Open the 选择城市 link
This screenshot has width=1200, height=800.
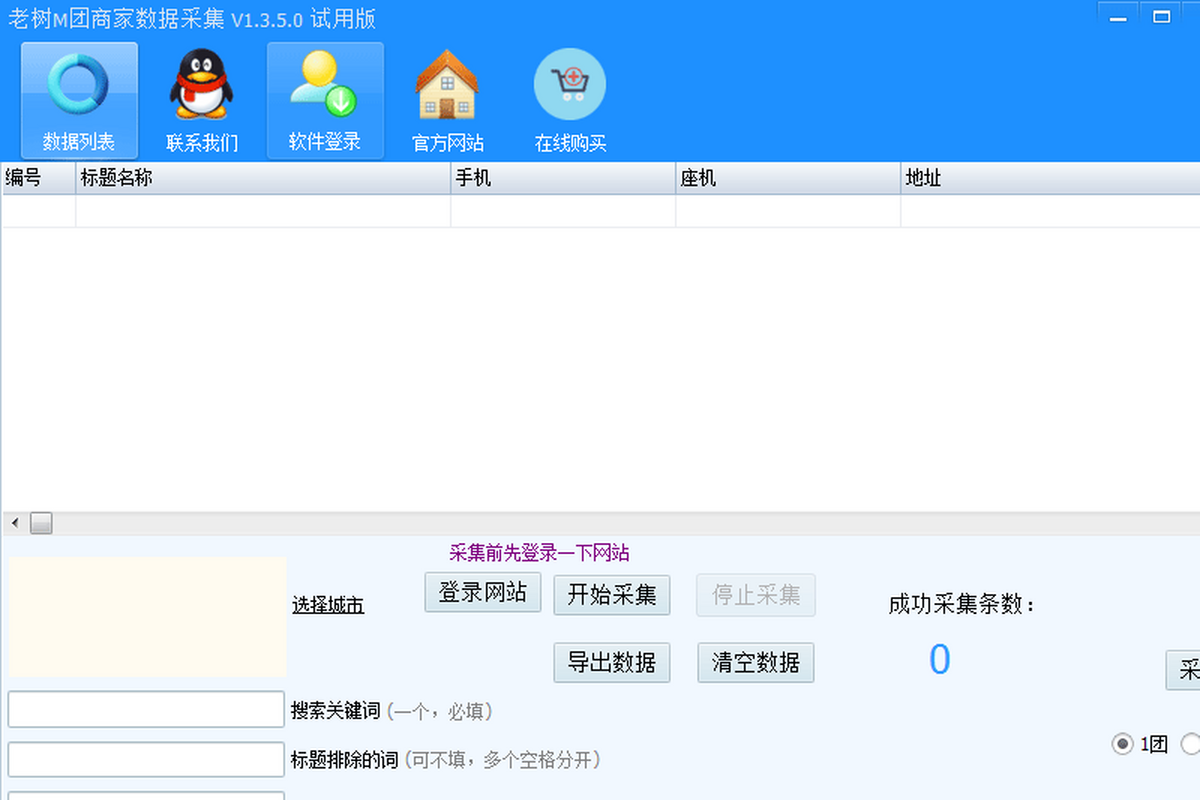(x=328, y=605)
